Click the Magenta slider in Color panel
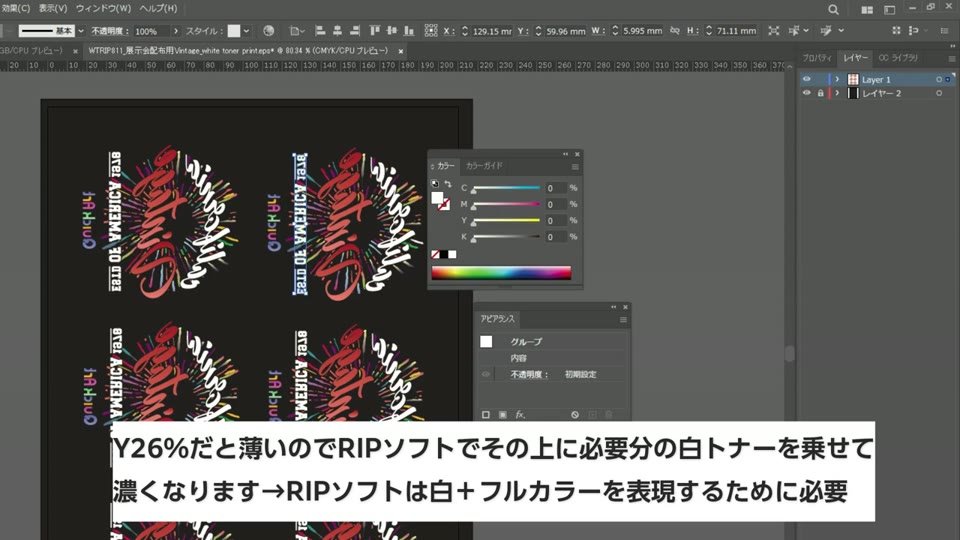Image resolution: width=960 pixels, height=540 pixels. [506, 204]
